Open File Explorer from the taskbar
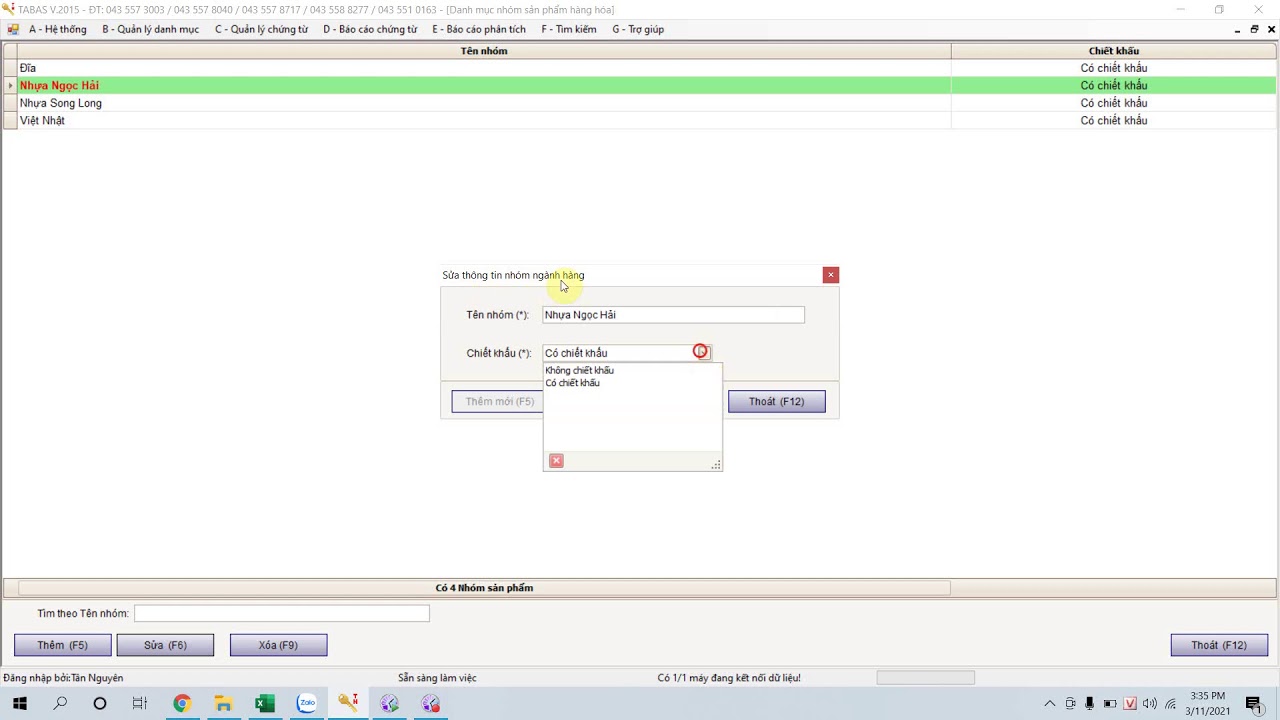Screen dimensions: 1280x720 point(223,704)
